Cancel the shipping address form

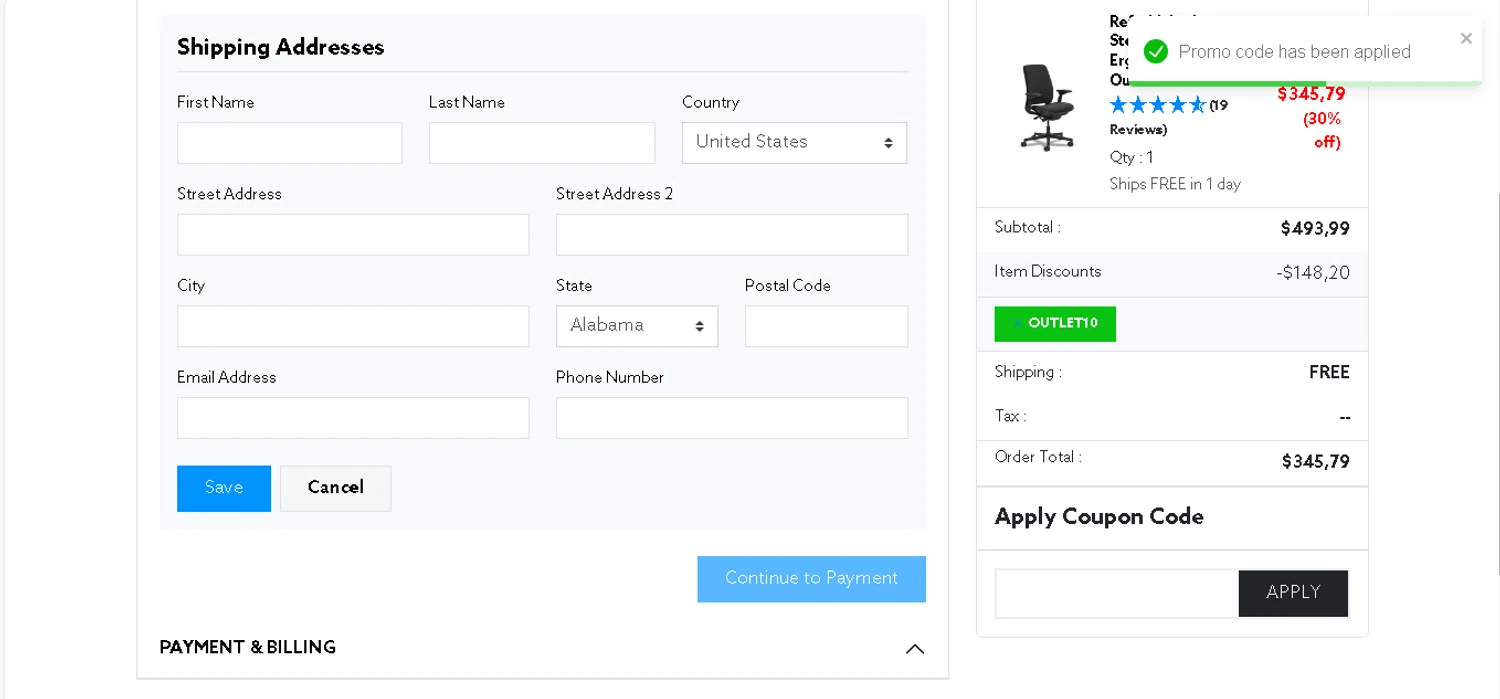click(x=335, y=488)
